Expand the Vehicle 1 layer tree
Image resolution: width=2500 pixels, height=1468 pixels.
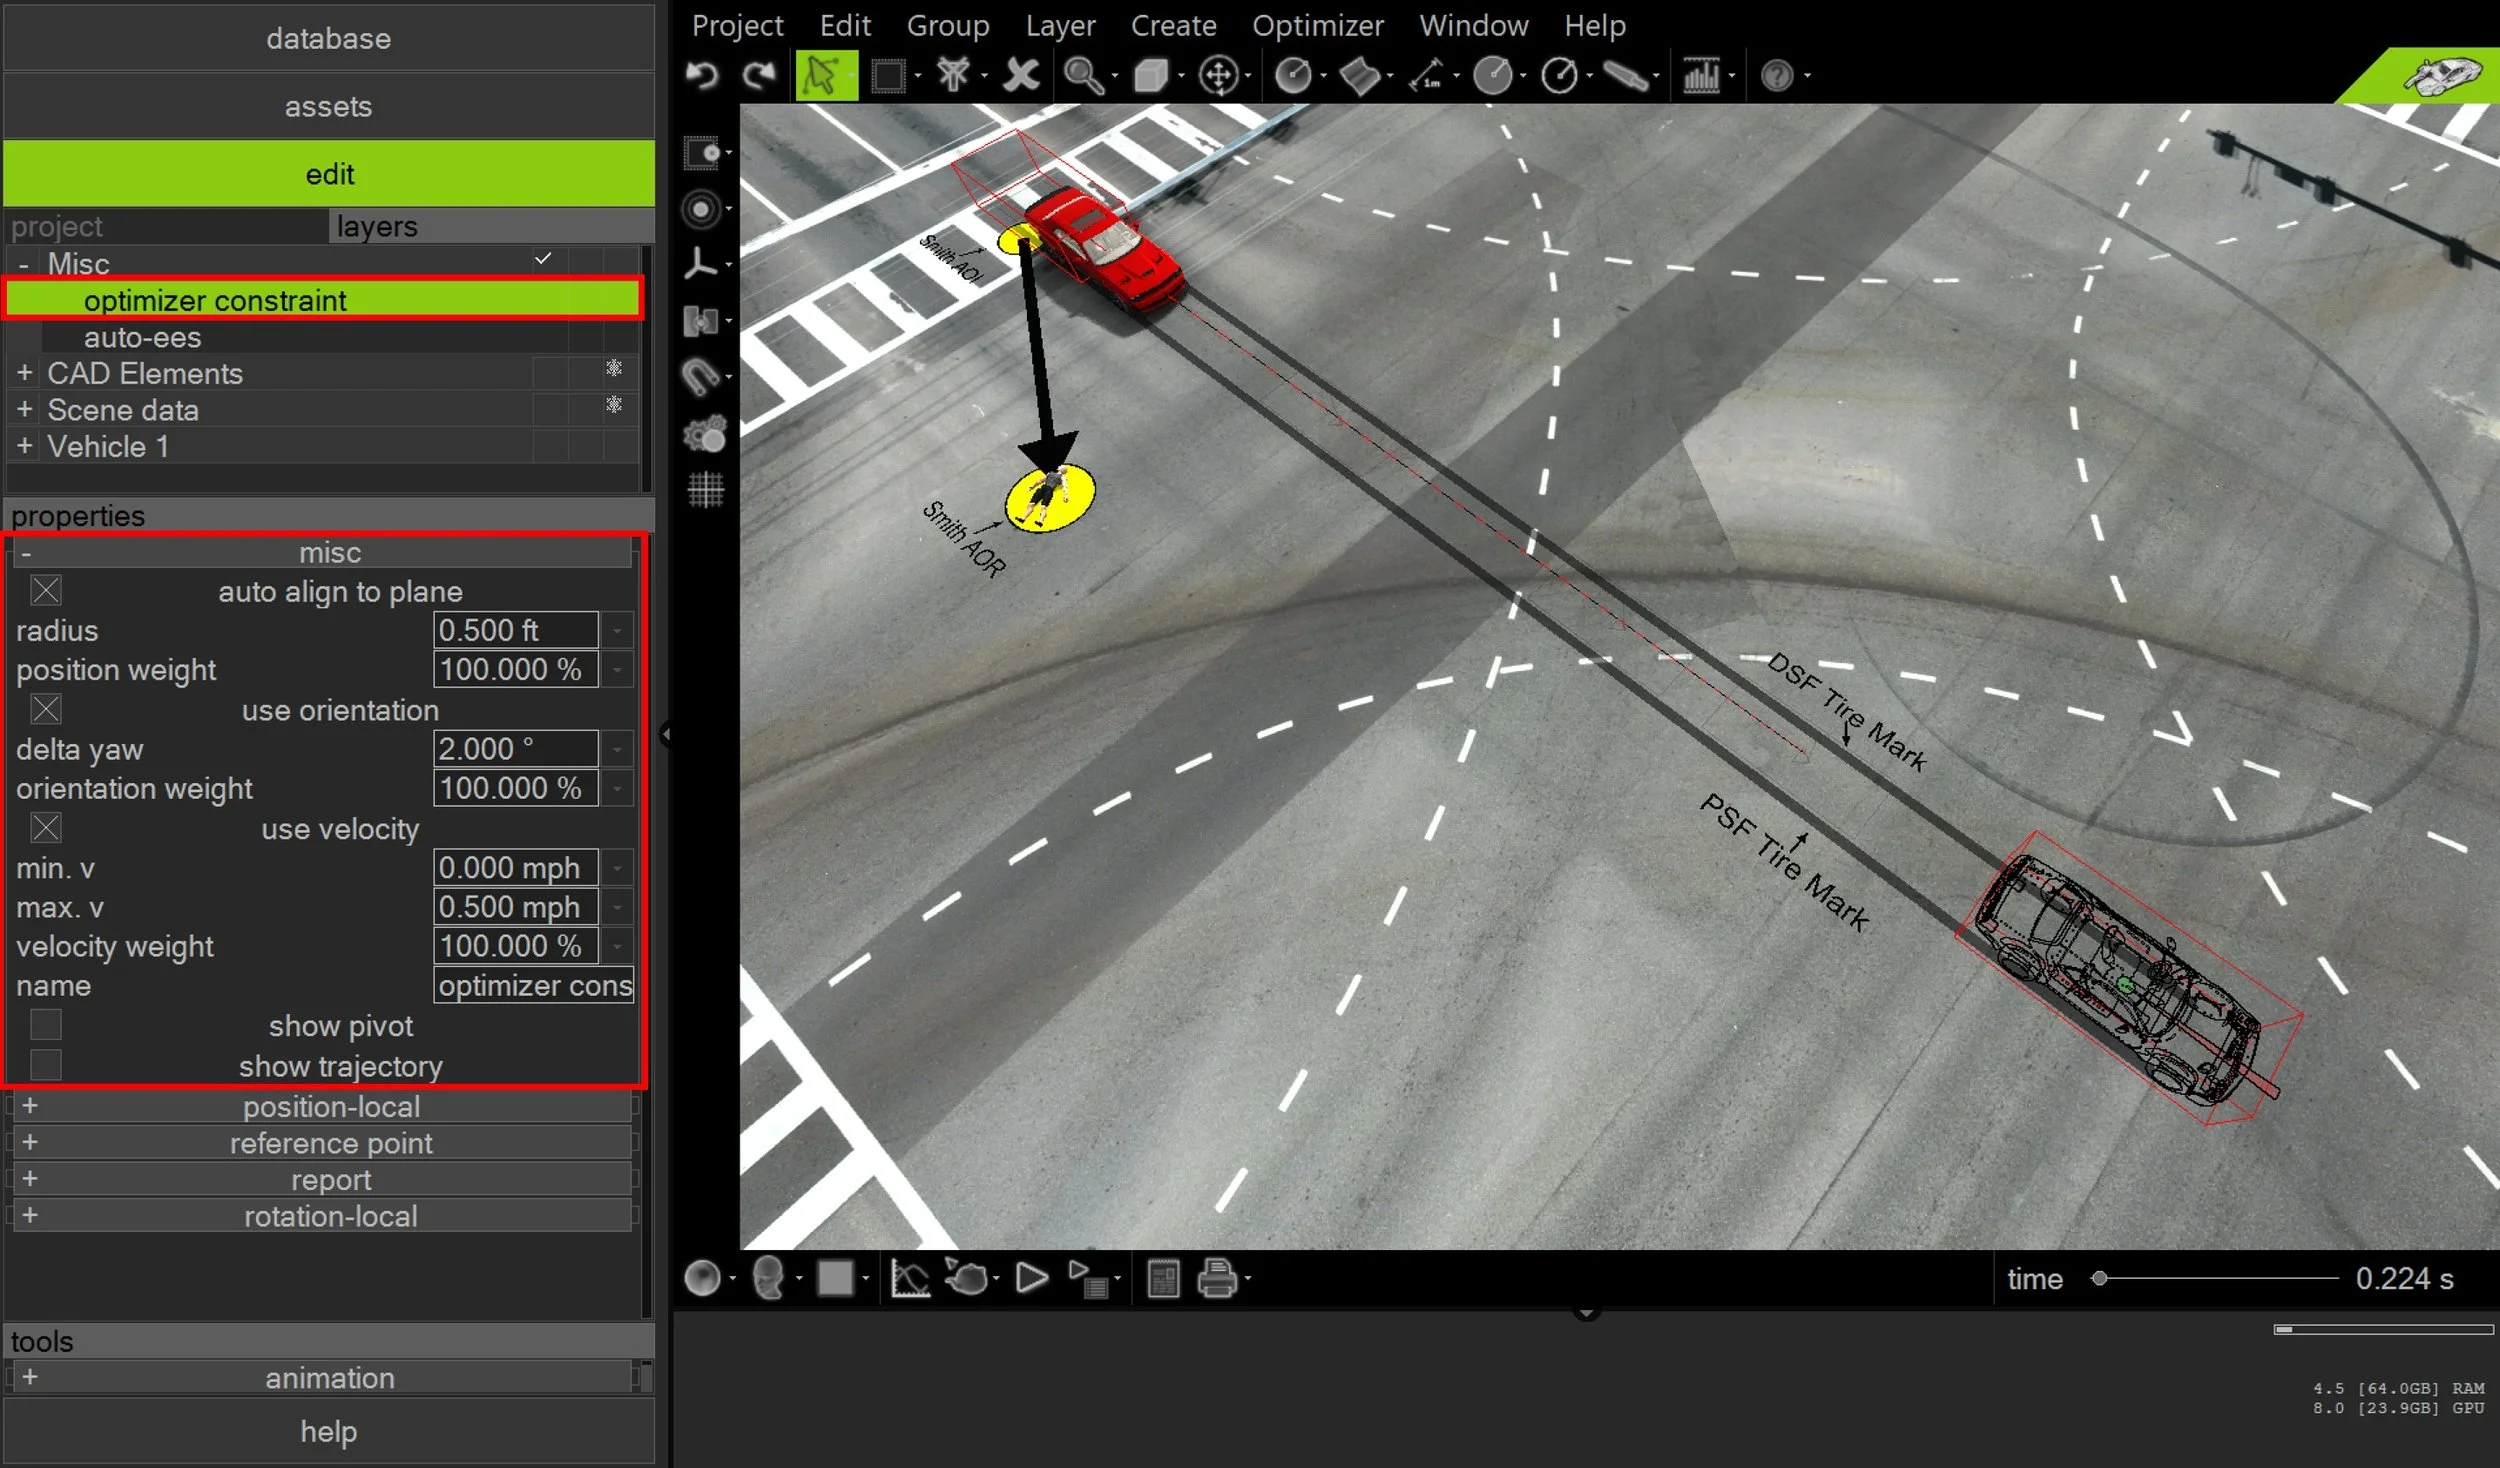[x=25, y=446]
